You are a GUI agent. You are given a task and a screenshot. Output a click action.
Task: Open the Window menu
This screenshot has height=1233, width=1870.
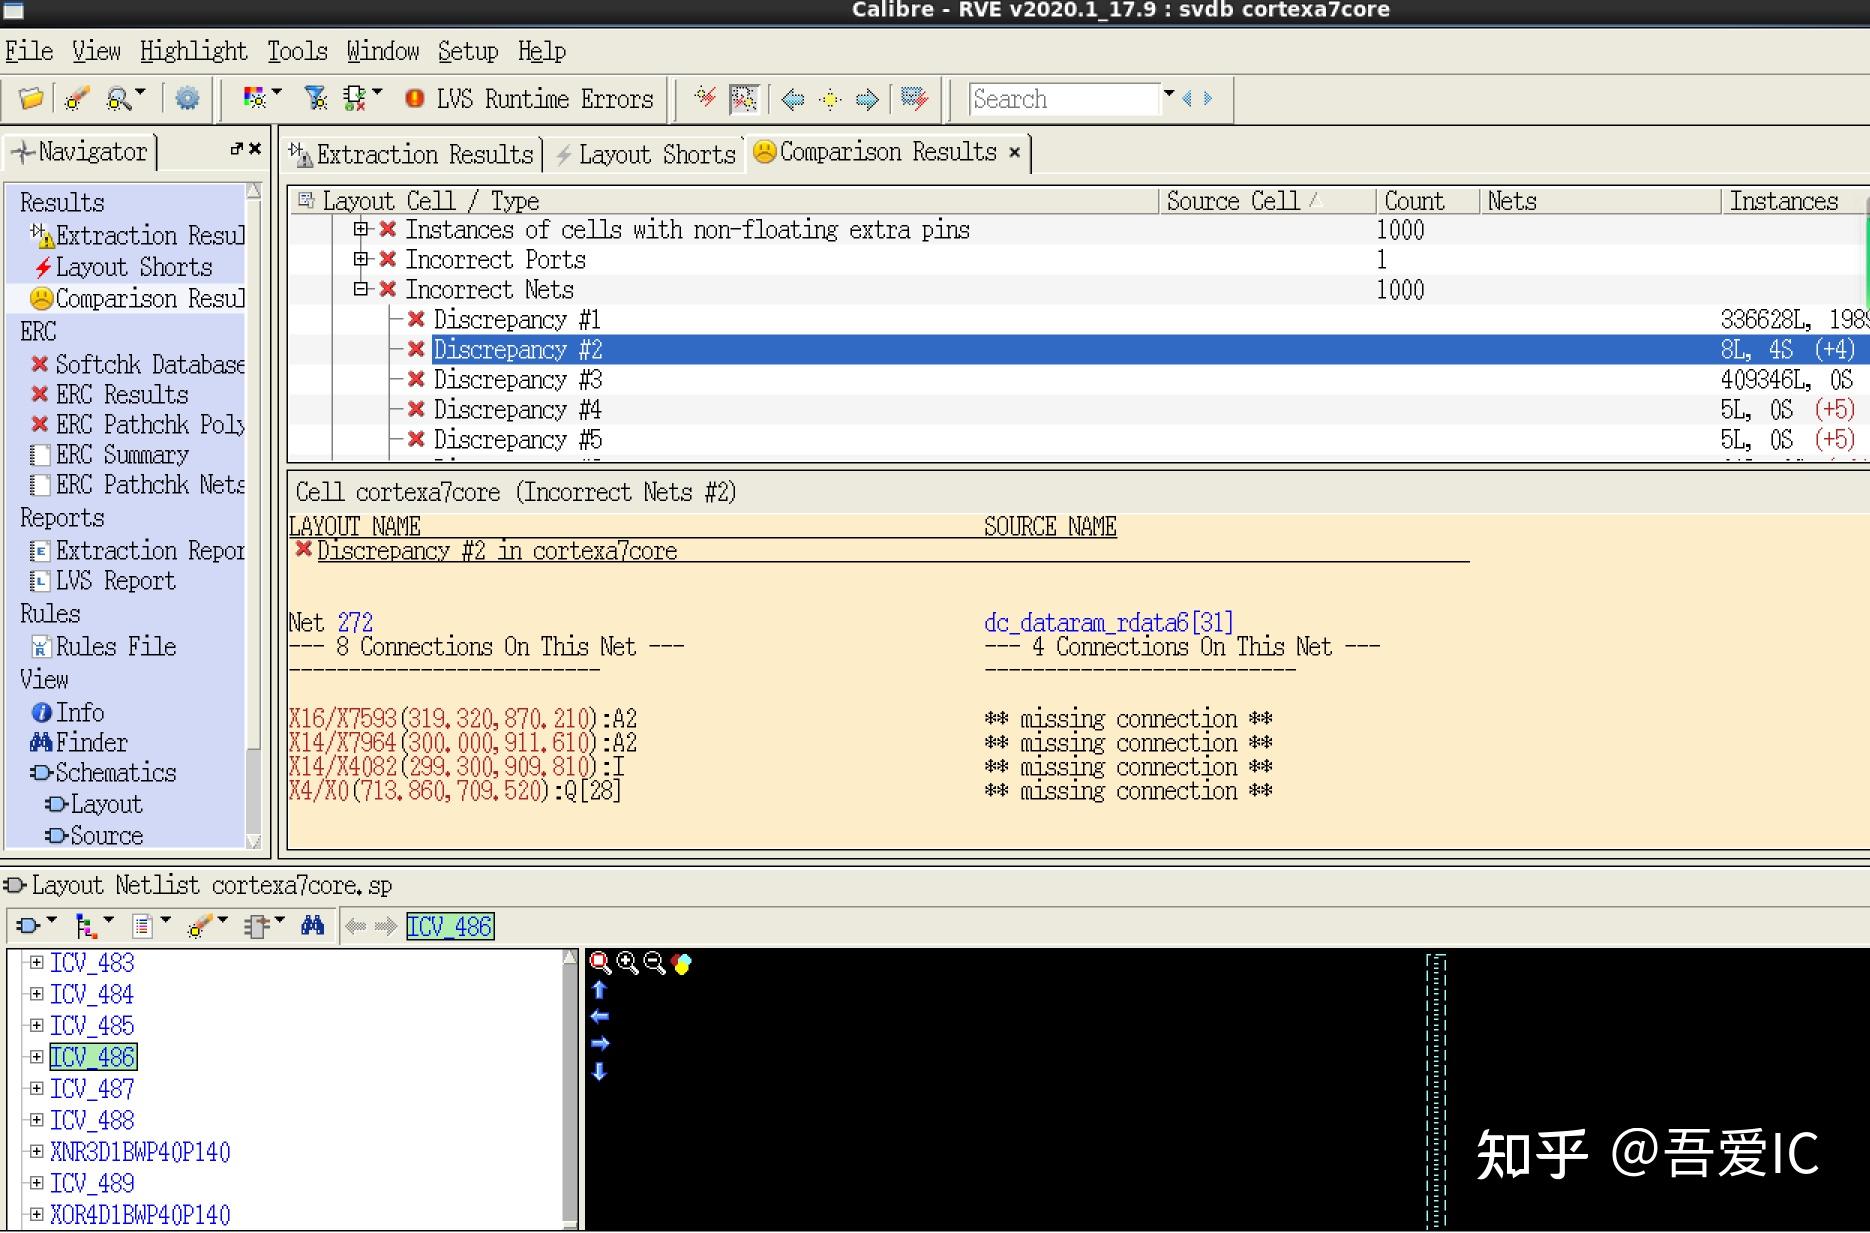(x=383, y=51)
